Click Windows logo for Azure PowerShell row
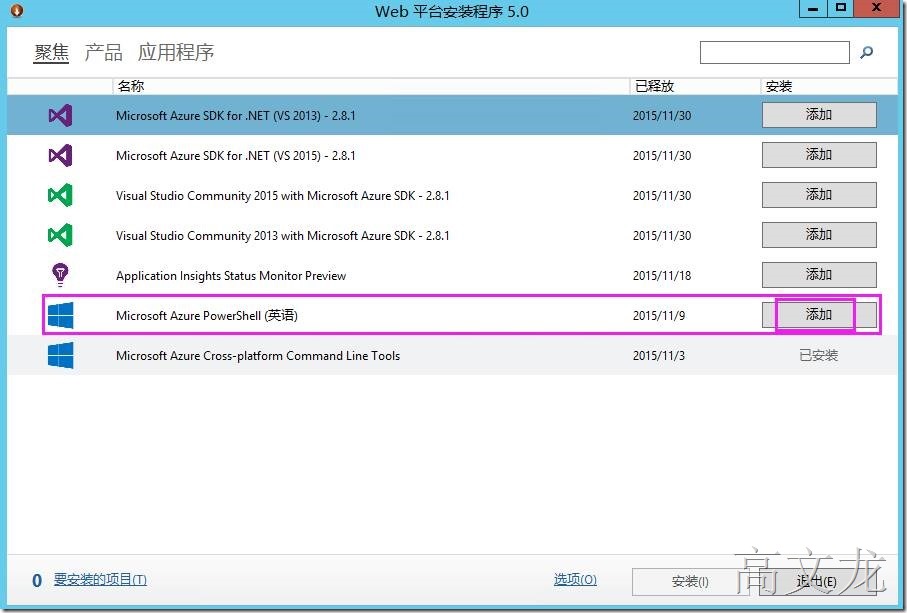This screenshot has height=613, width=907. coord(60,315)
